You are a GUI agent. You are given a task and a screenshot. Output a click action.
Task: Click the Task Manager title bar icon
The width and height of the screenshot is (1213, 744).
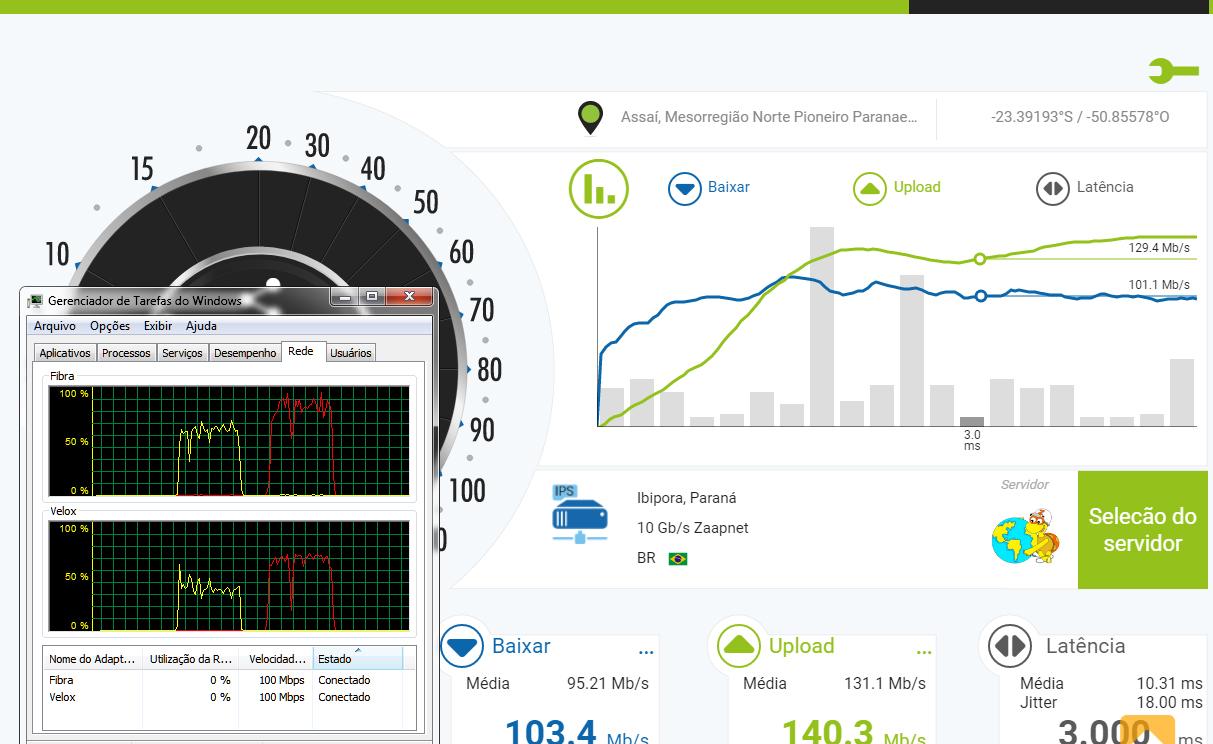tap(35, 300)
